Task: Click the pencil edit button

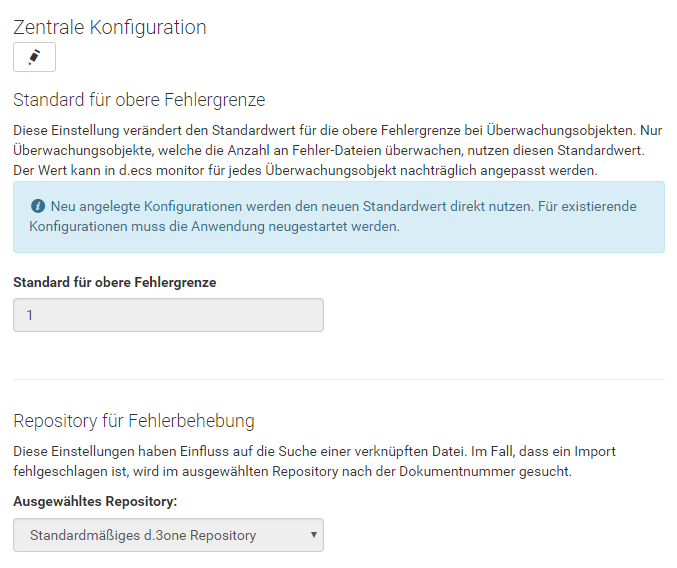Action: (x=35, y=57)
